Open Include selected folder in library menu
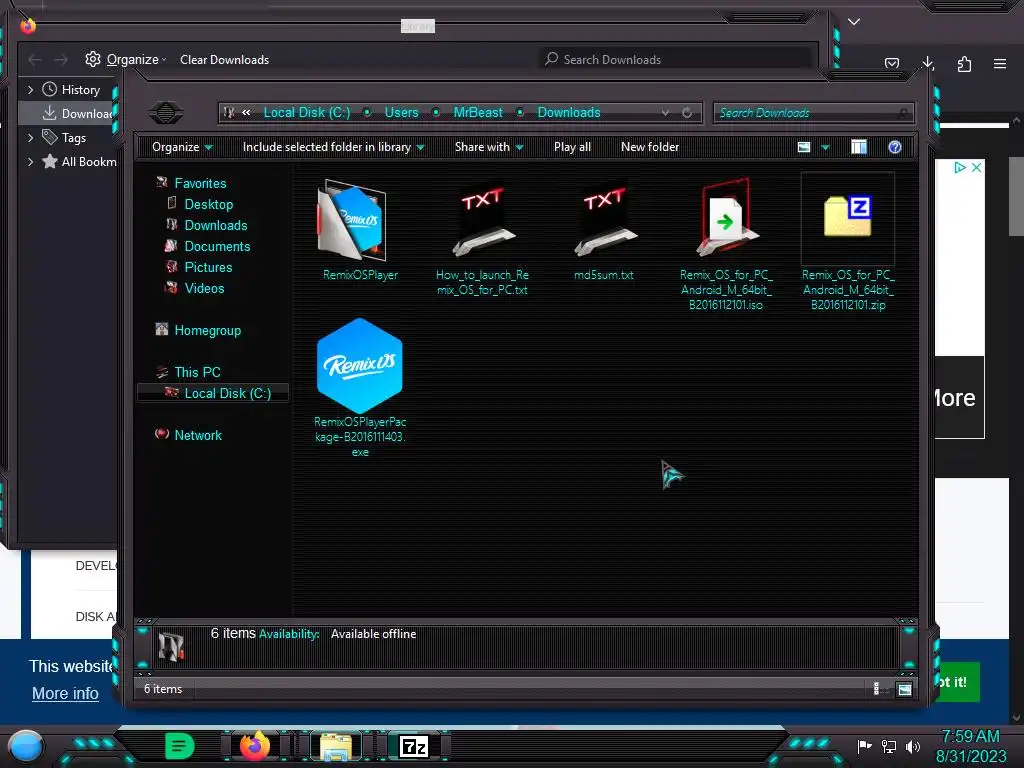This screenshot has width=1024, height=768. click(333, 147)
